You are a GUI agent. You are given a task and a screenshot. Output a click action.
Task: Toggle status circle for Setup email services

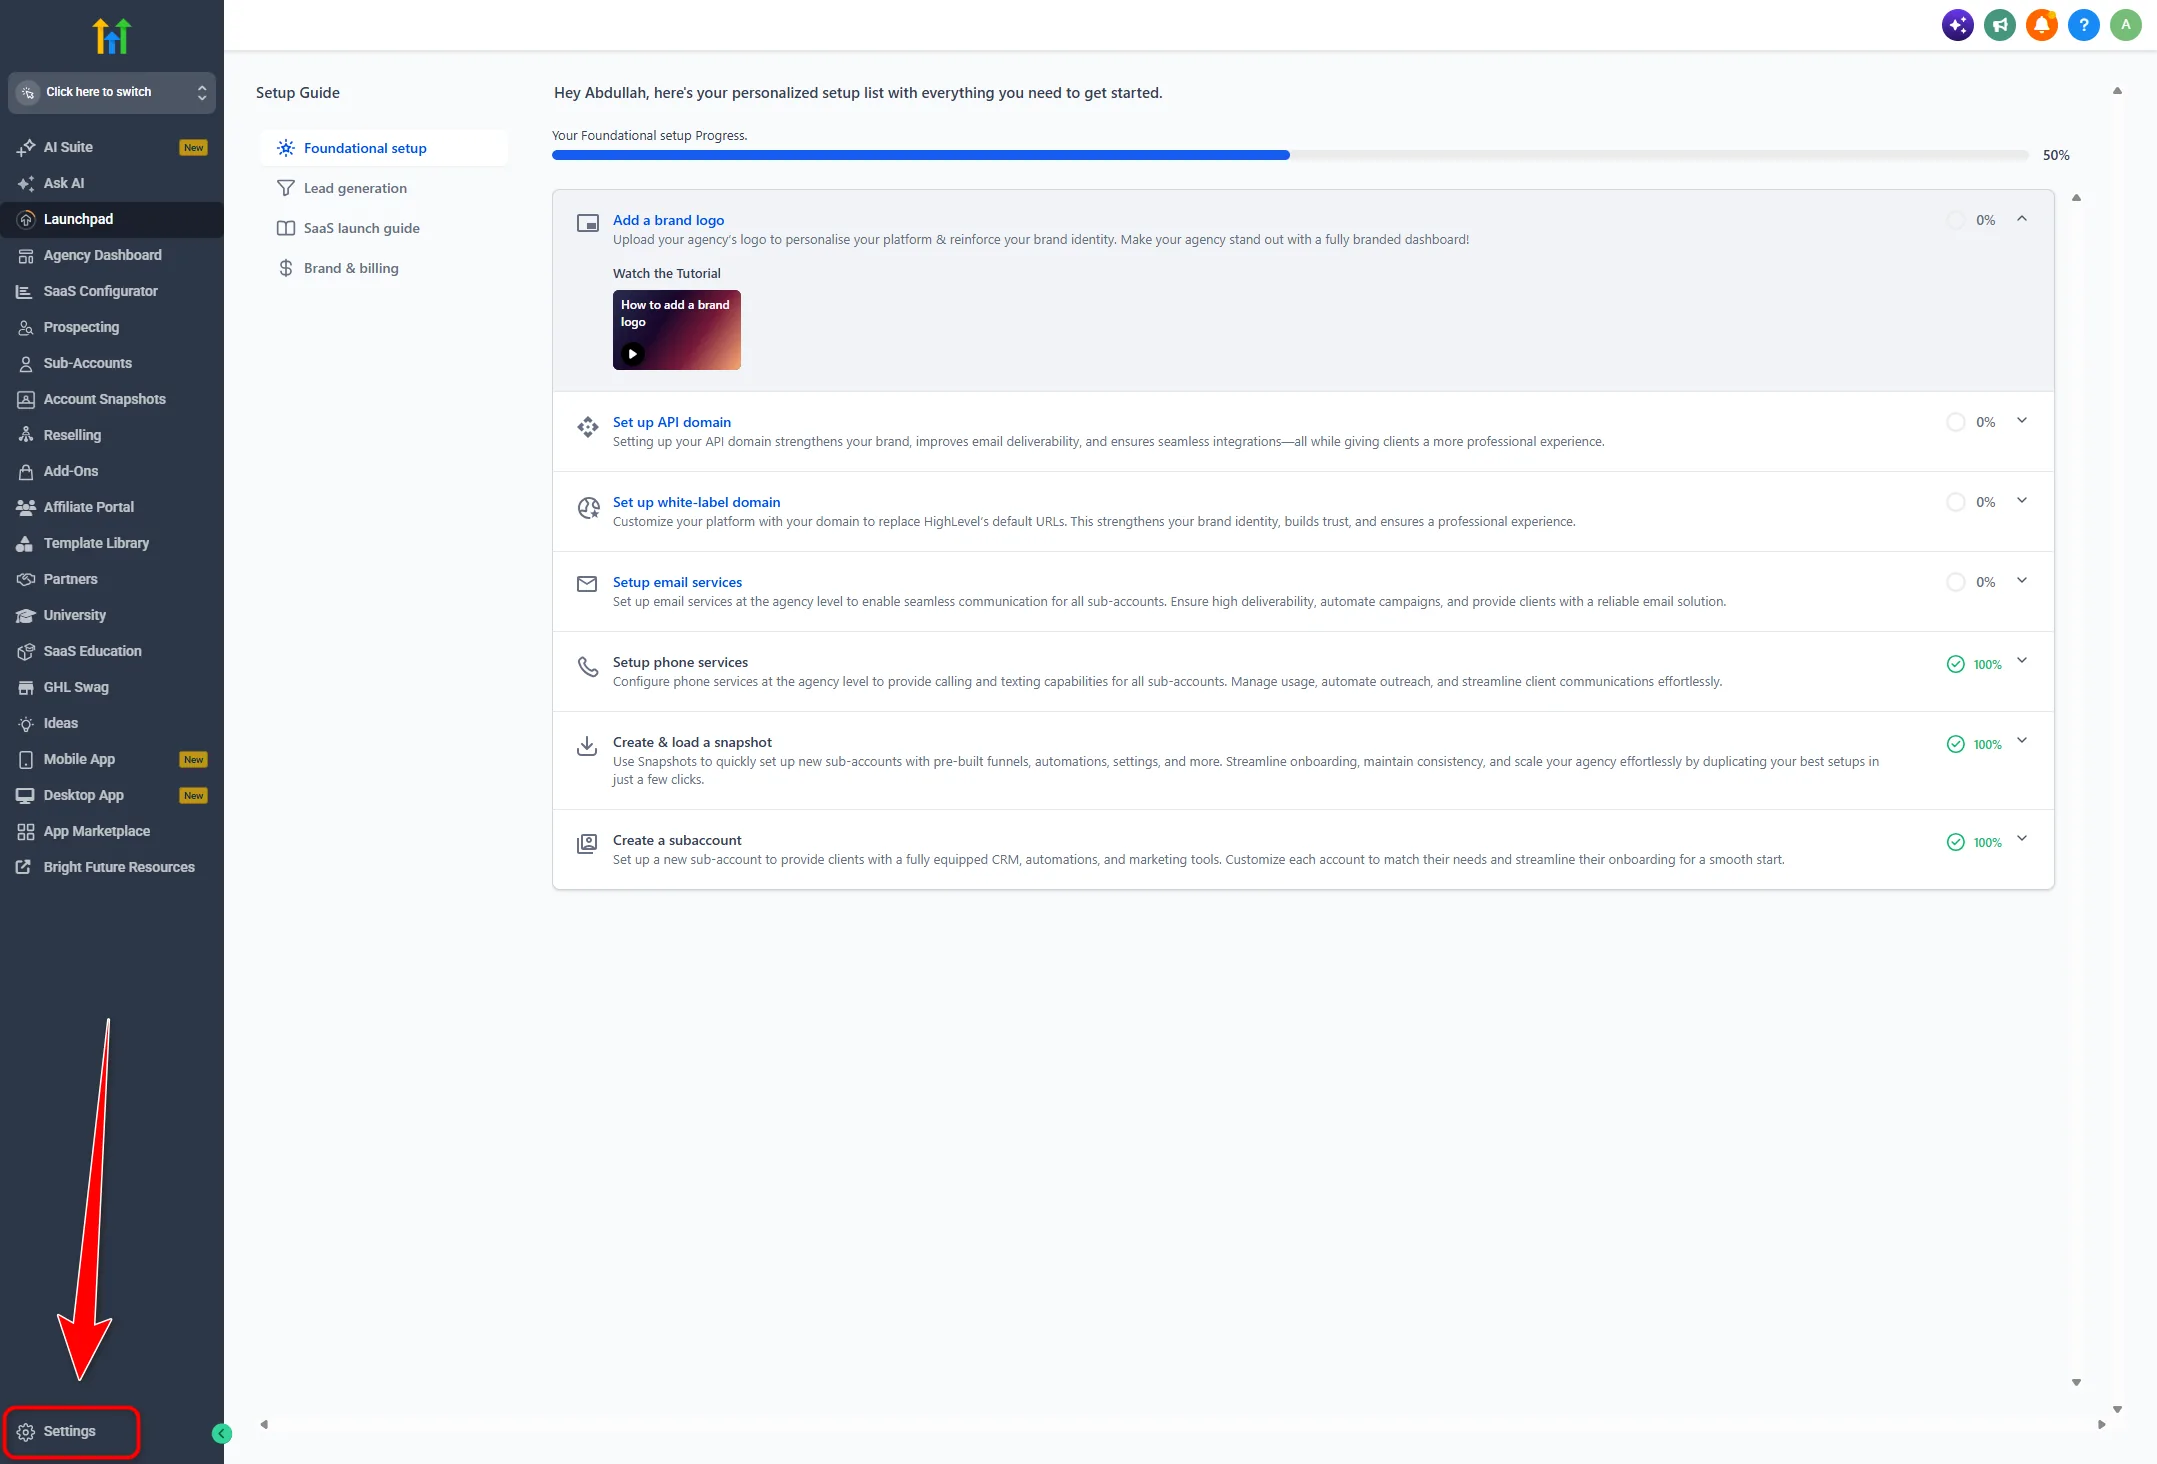1955,582
